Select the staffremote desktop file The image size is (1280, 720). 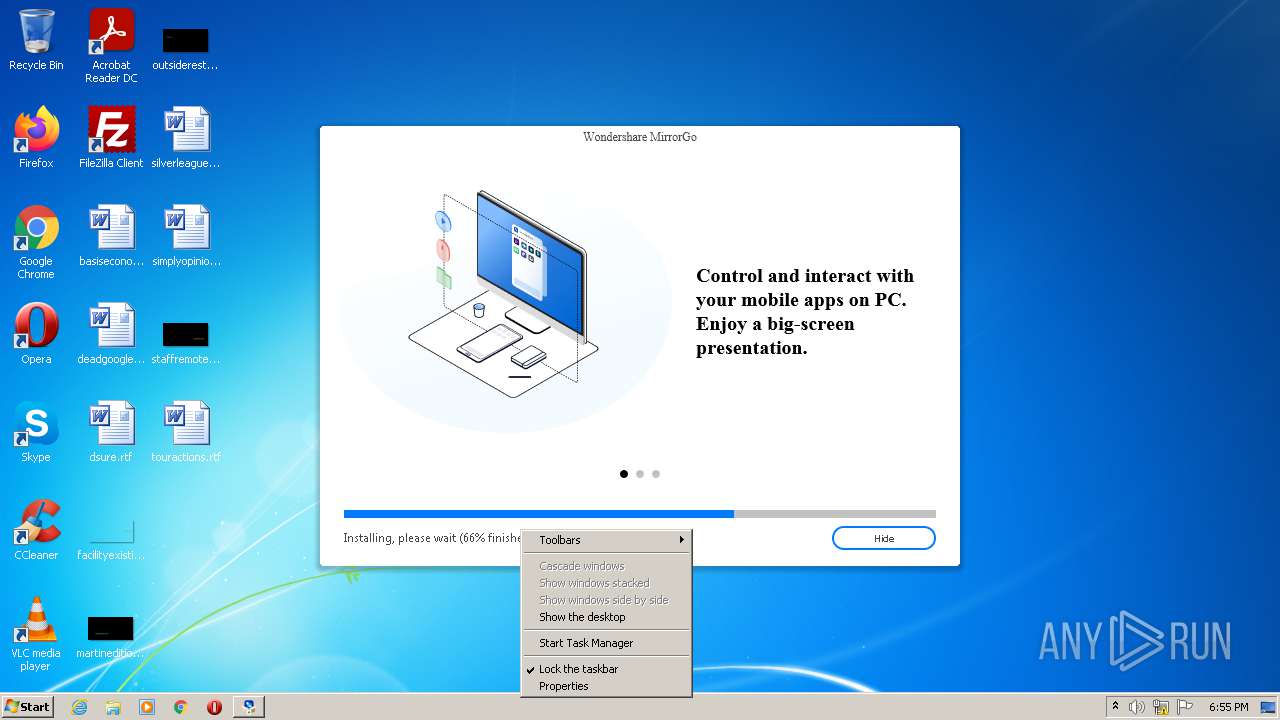(x=186, y=343)
